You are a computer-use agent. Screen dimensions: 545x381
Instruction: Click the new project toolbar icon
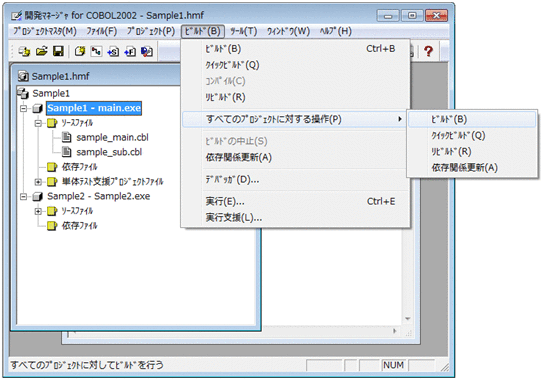(80, 51)
